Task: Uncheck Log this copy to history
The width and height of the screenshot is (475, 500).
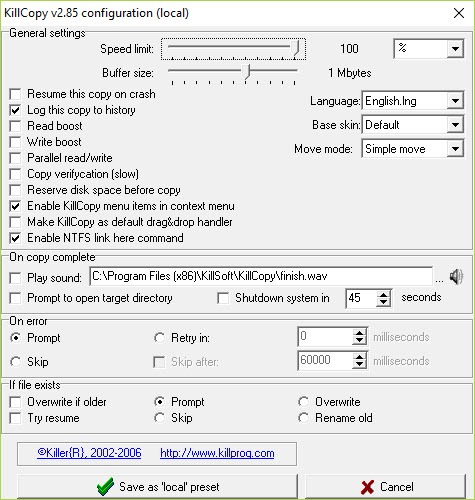Action: click(x=15, y=110)
